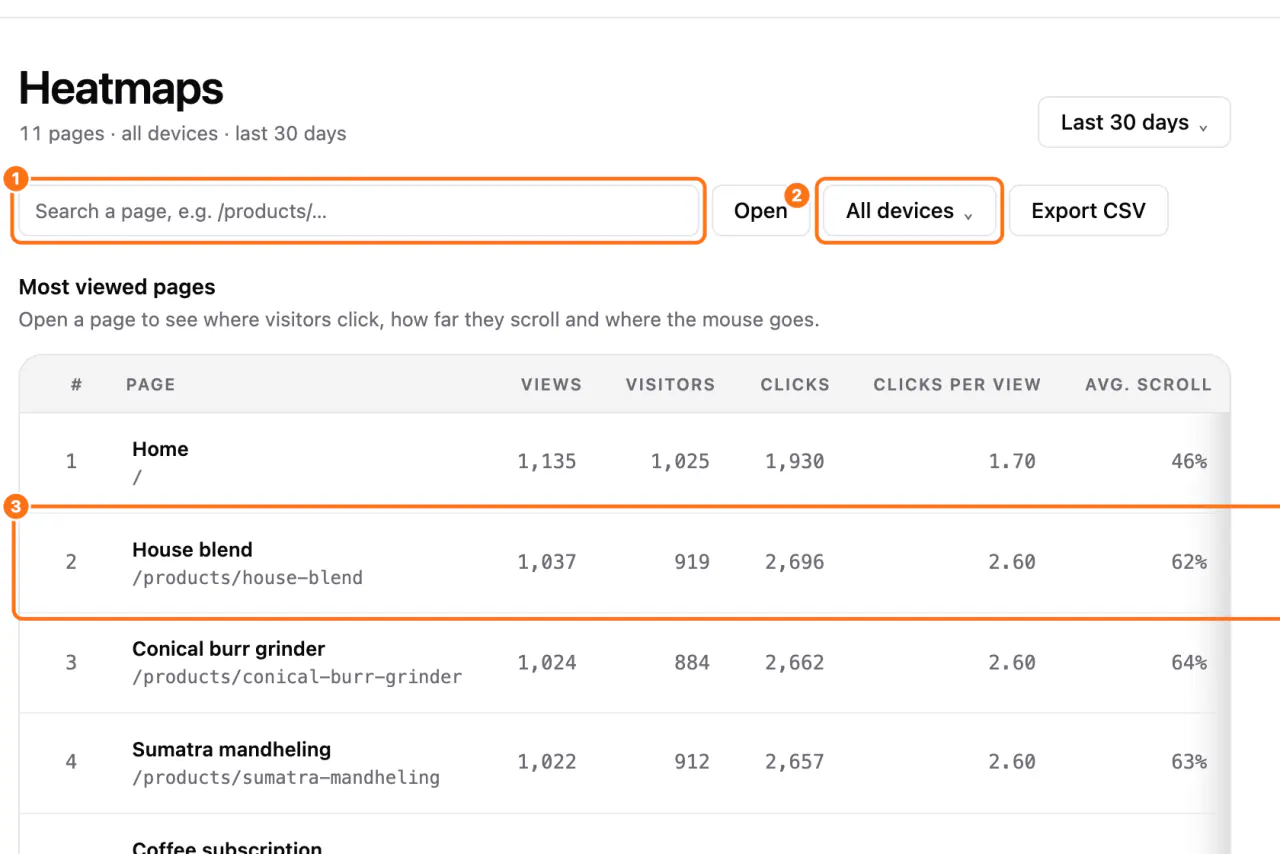Select the Conical burr grinder scroll 64%
Screen dimensions: 1280x854
(1189, 662)
